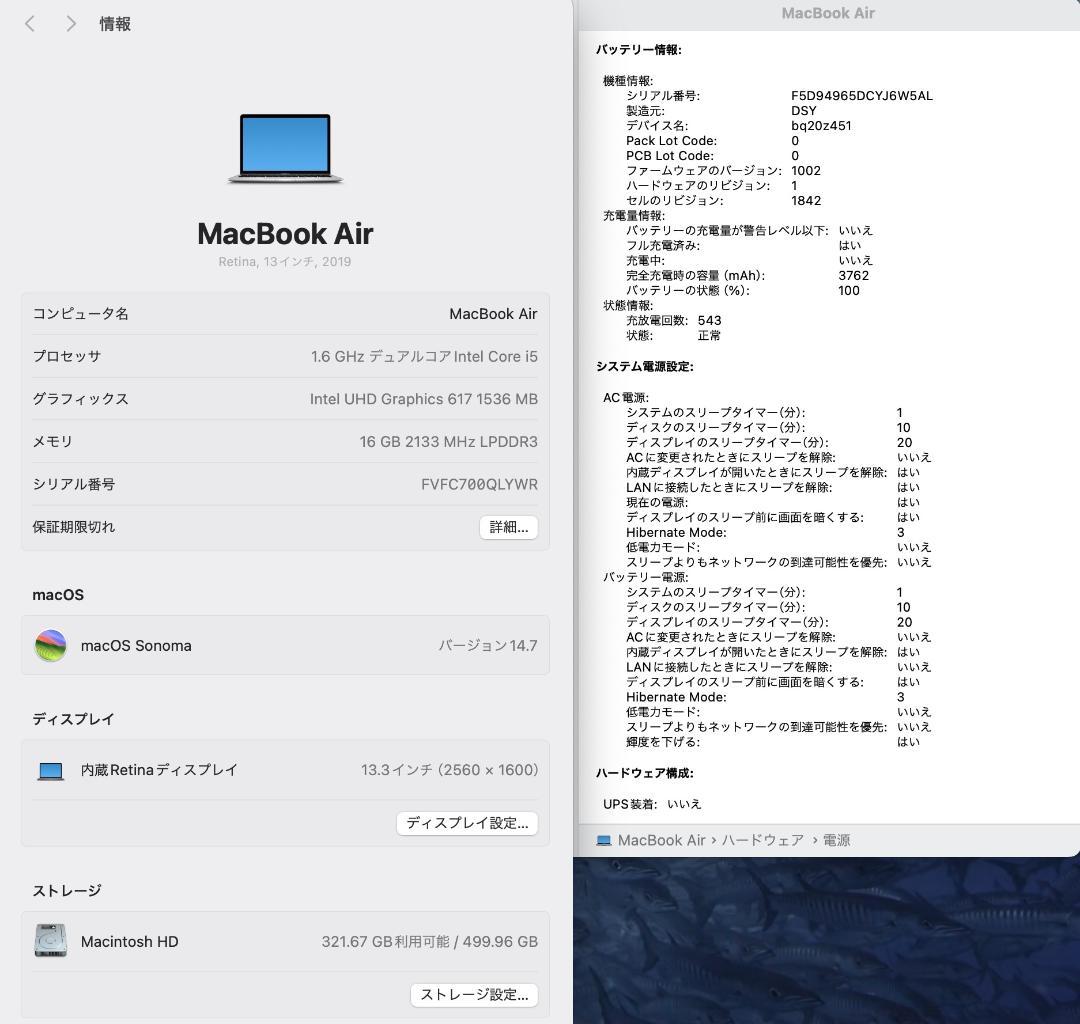
Task: Click the built-in Retina display icon
Action: click(50, 770)
